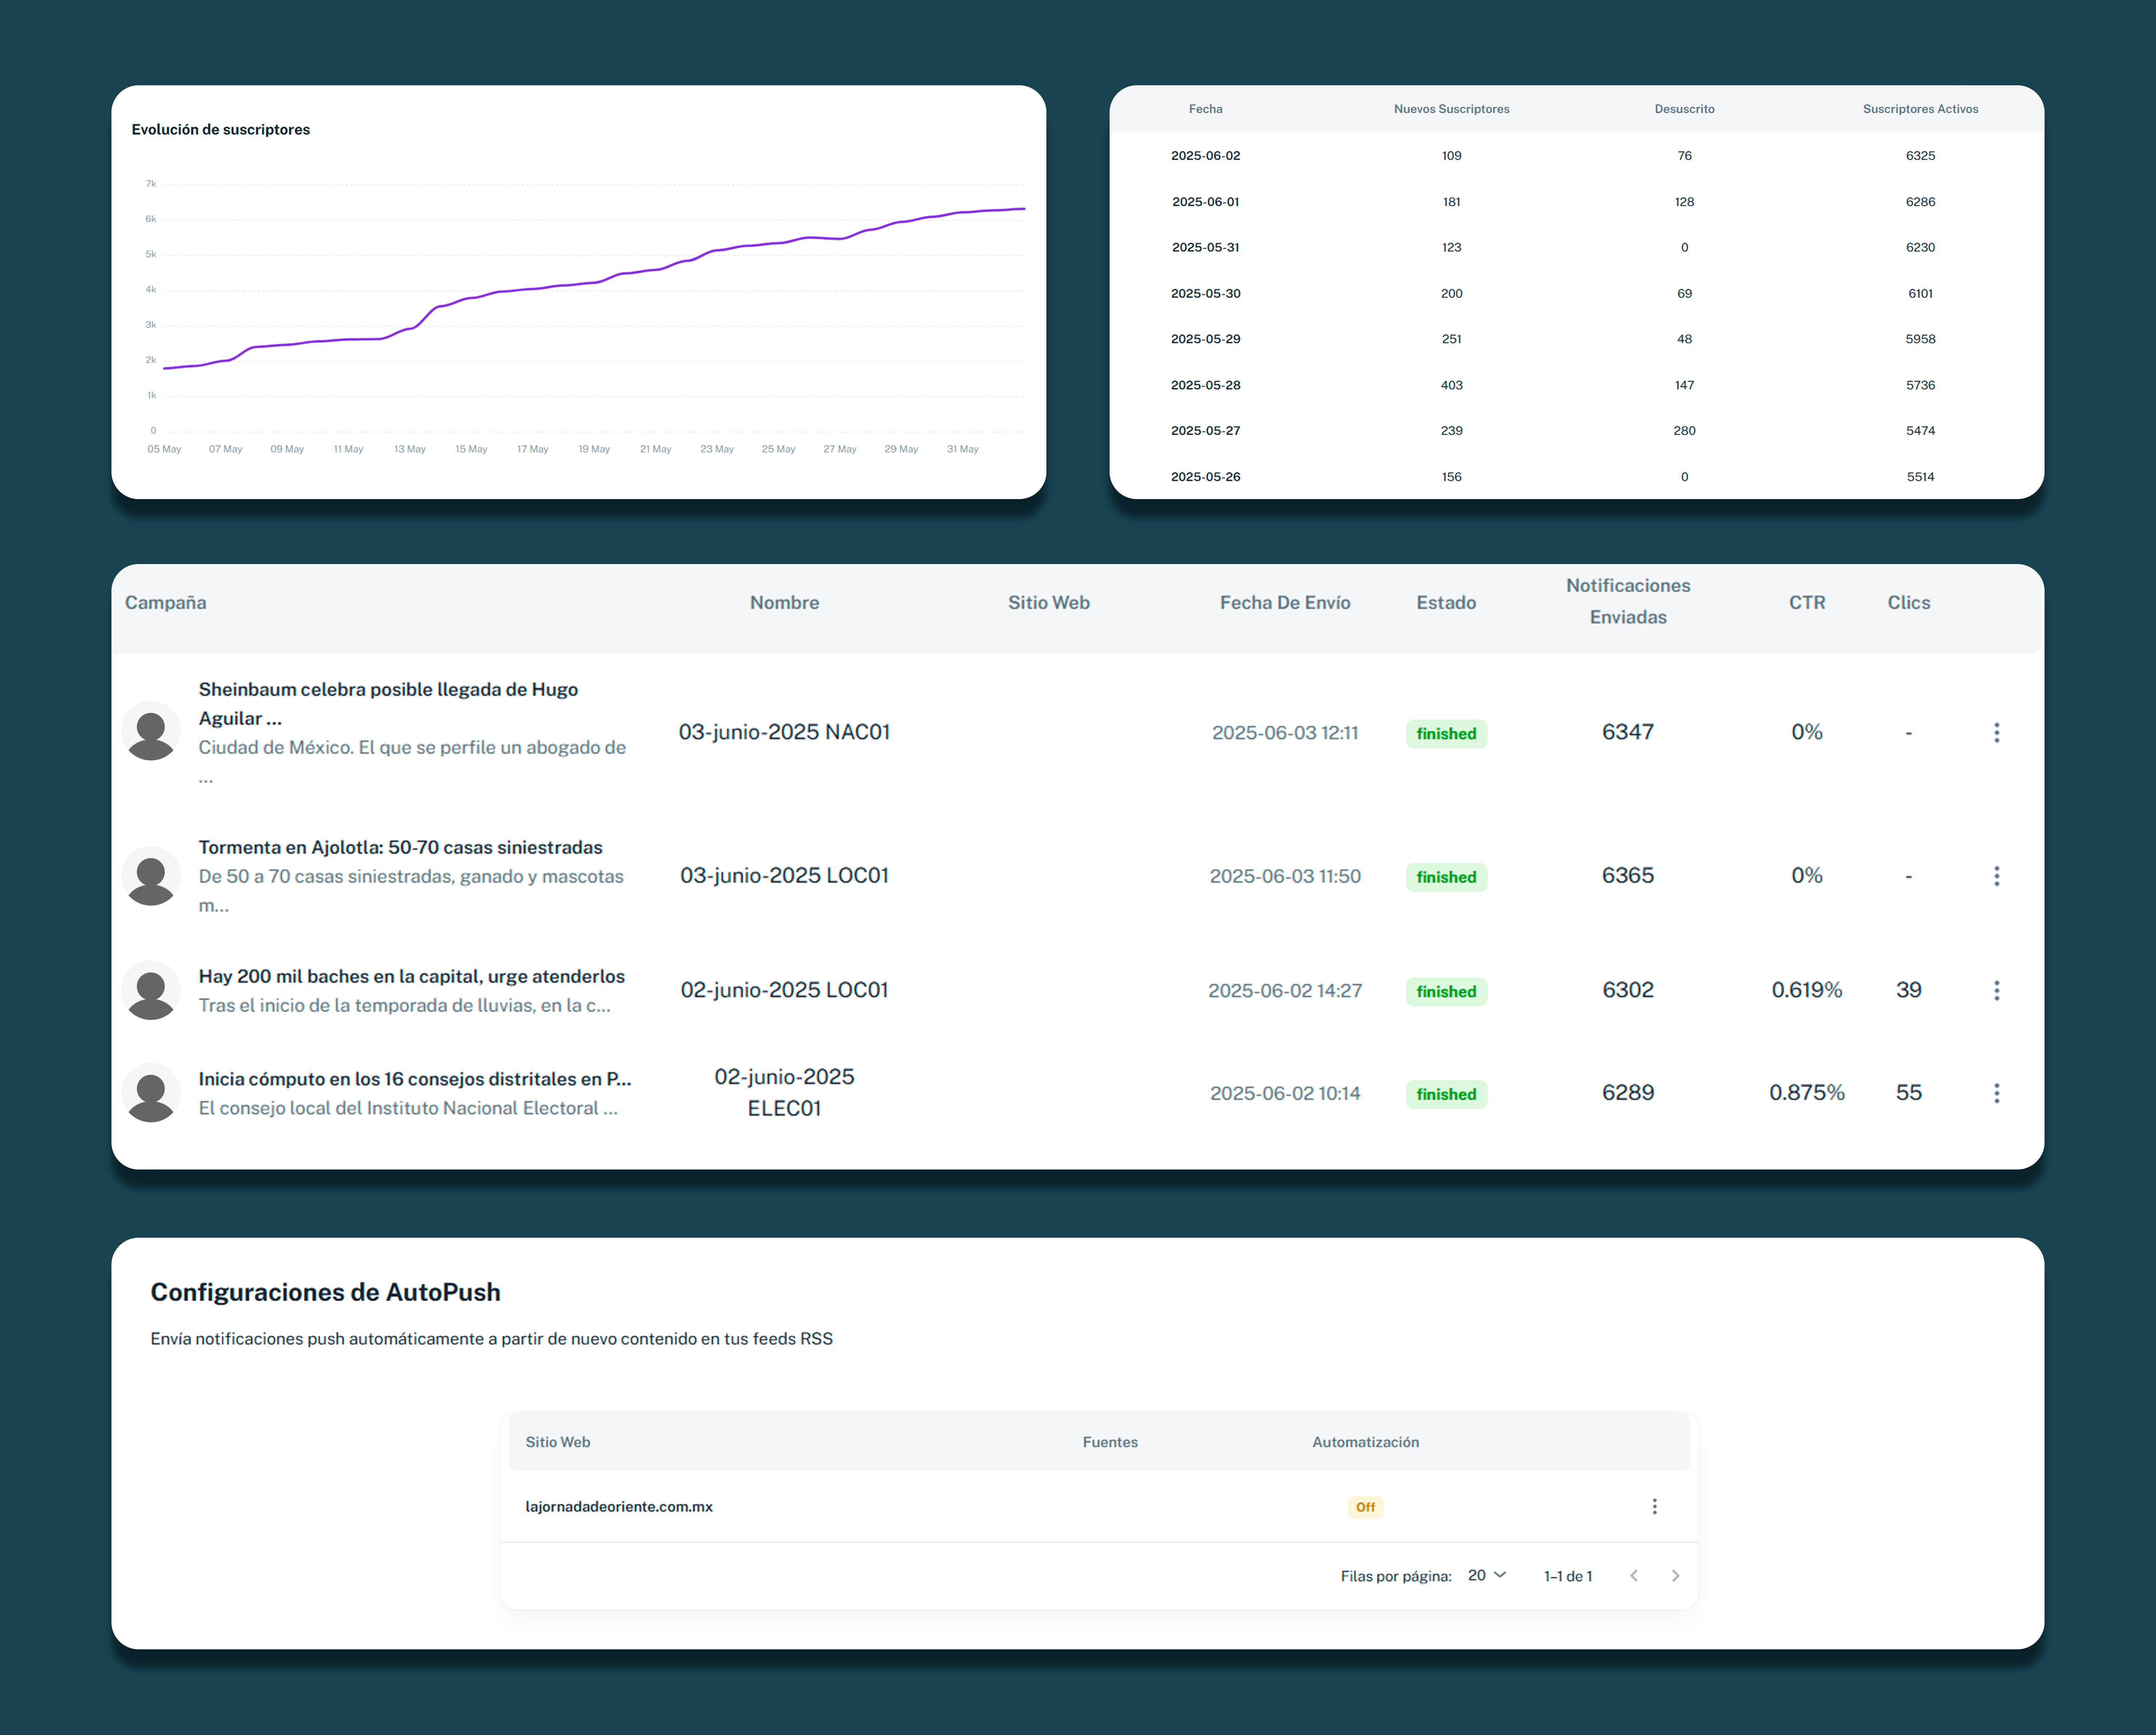The width and height of the screenshot is (2156, 1735).
Task: Go to next page in AutoPush table
Action: 1676,1576
